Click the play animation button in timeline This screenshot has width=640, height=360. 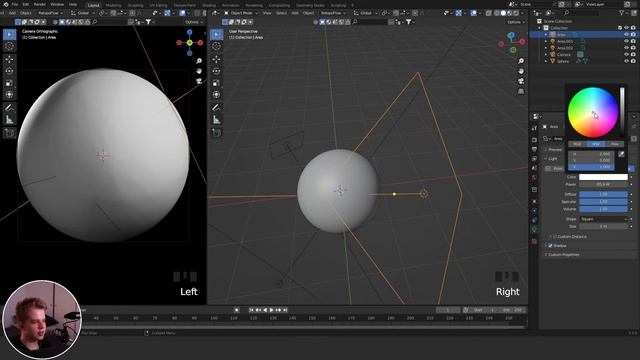tap(272, 310)
